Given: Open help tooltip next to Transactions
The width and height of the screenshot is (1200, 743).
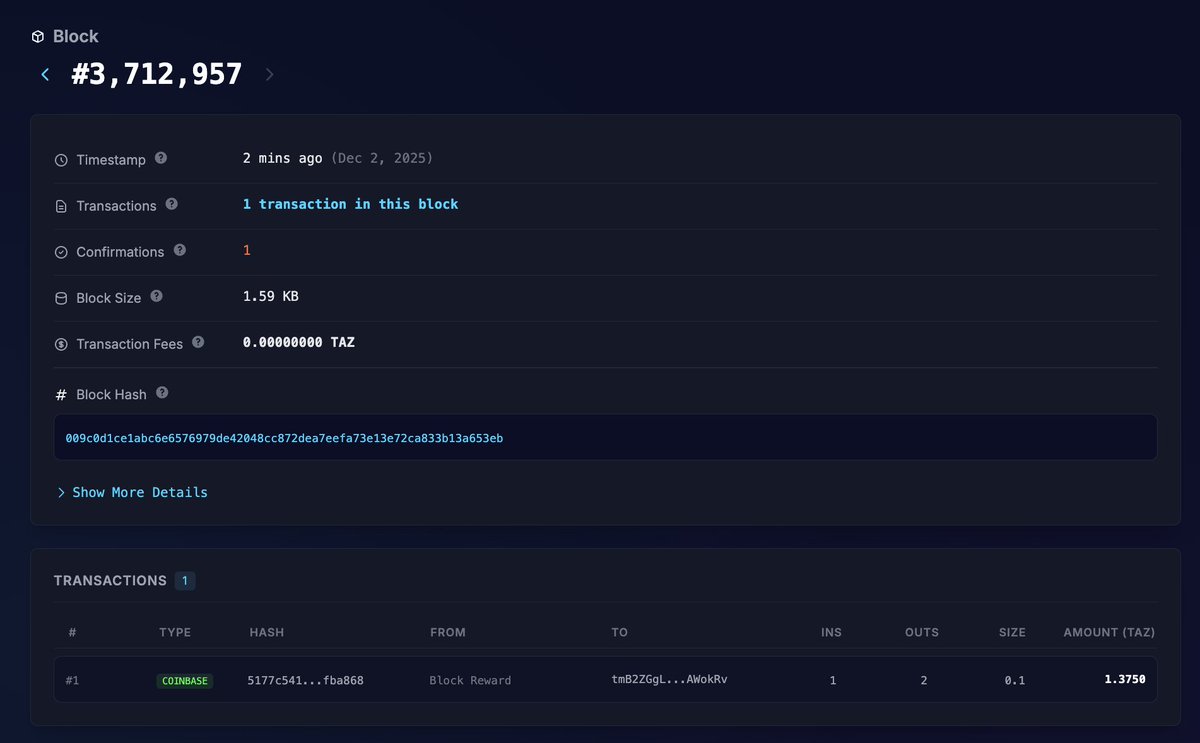Looking at the screenshot, I should pos(172,204).
